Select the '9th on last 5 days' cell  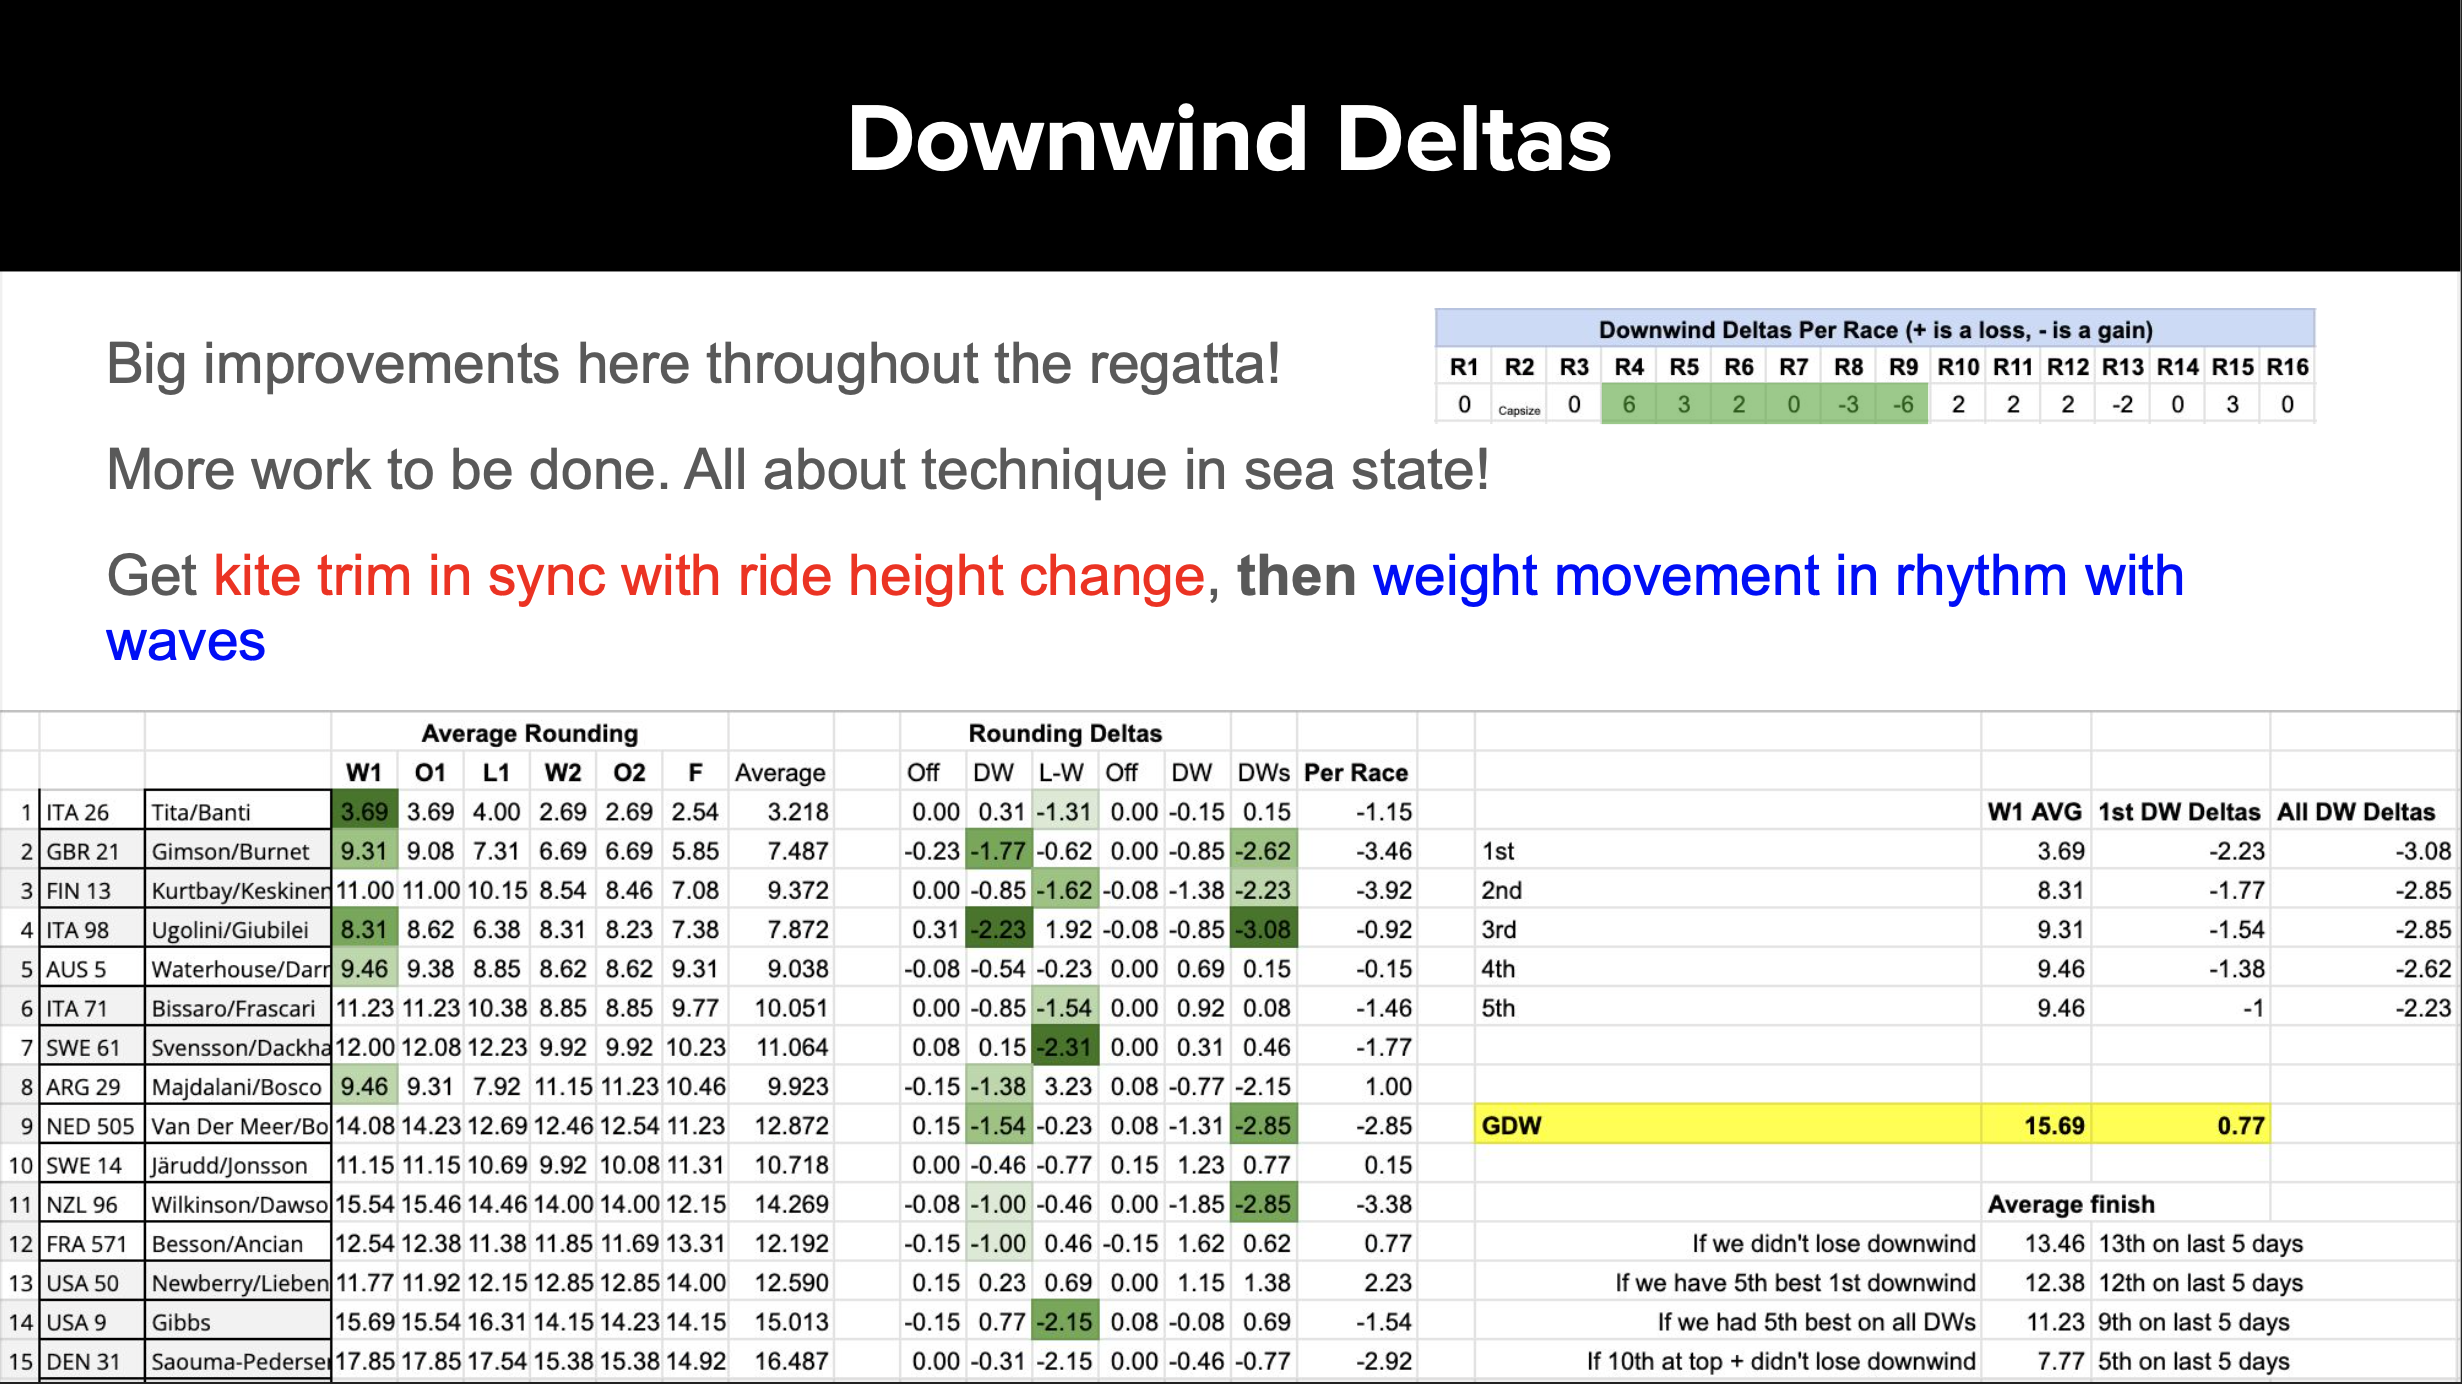click(x=2193, y=1322)
